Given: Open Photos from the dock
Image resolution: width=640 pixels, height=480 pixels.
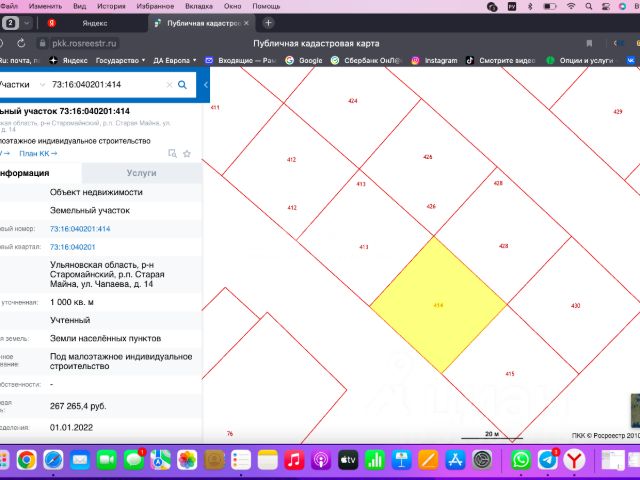Looking at the screenshot, I should (x=187, y=460).
